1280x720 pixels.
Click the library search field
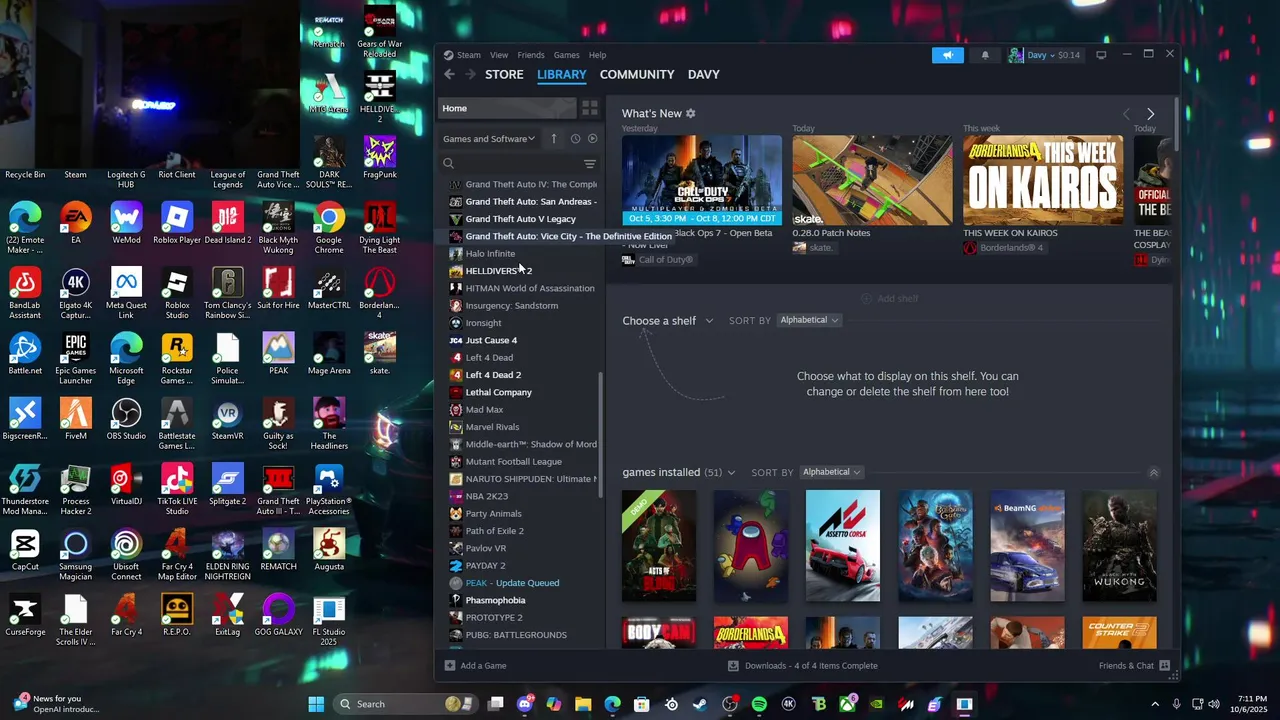tap(510, 164)
